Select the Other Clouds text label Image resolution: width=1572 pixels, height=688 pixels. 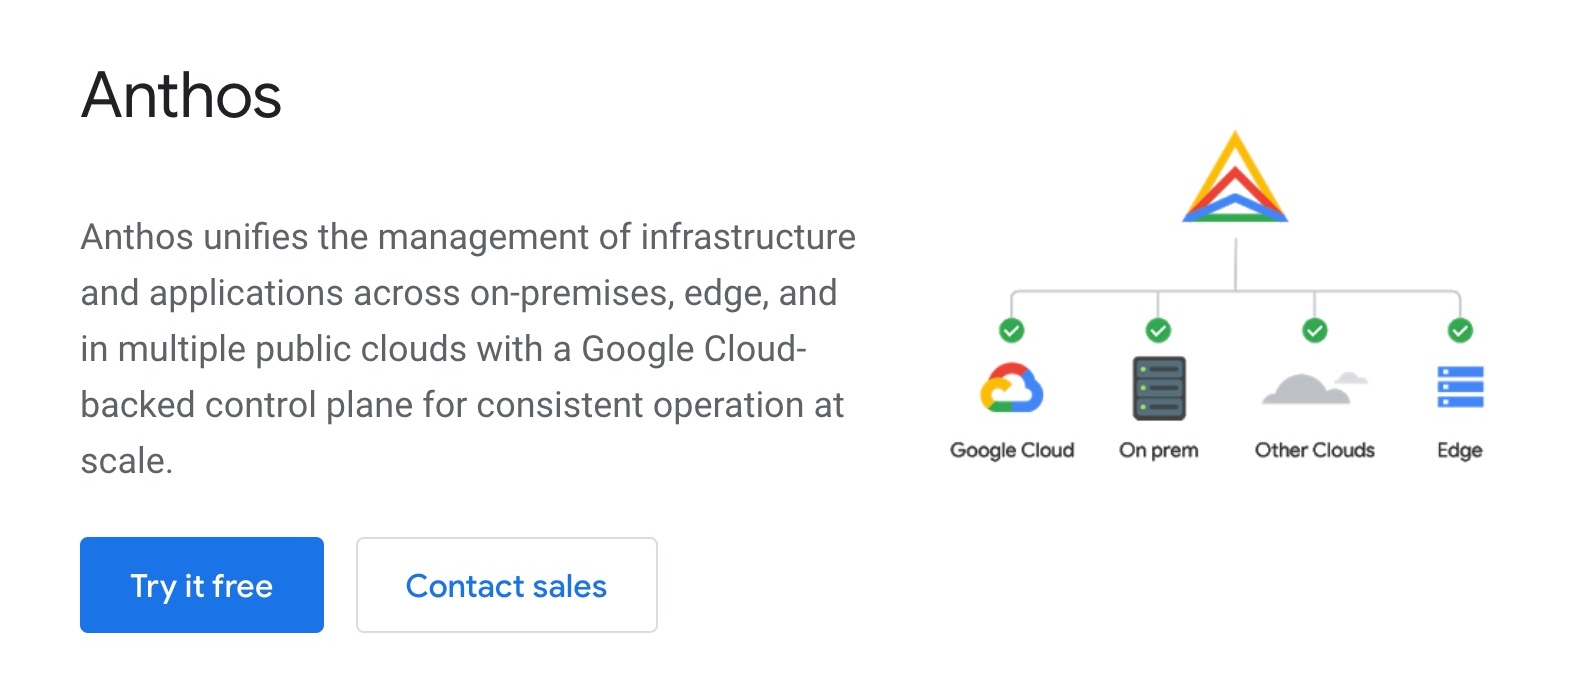(x=1314, y=450)
